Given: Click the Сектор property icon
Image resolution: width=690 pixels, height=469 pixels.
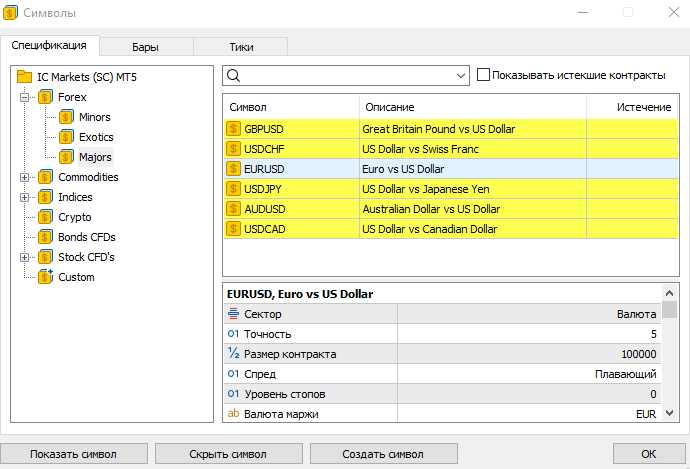Looking at the screenshot, I should click(x=233, y=314).
